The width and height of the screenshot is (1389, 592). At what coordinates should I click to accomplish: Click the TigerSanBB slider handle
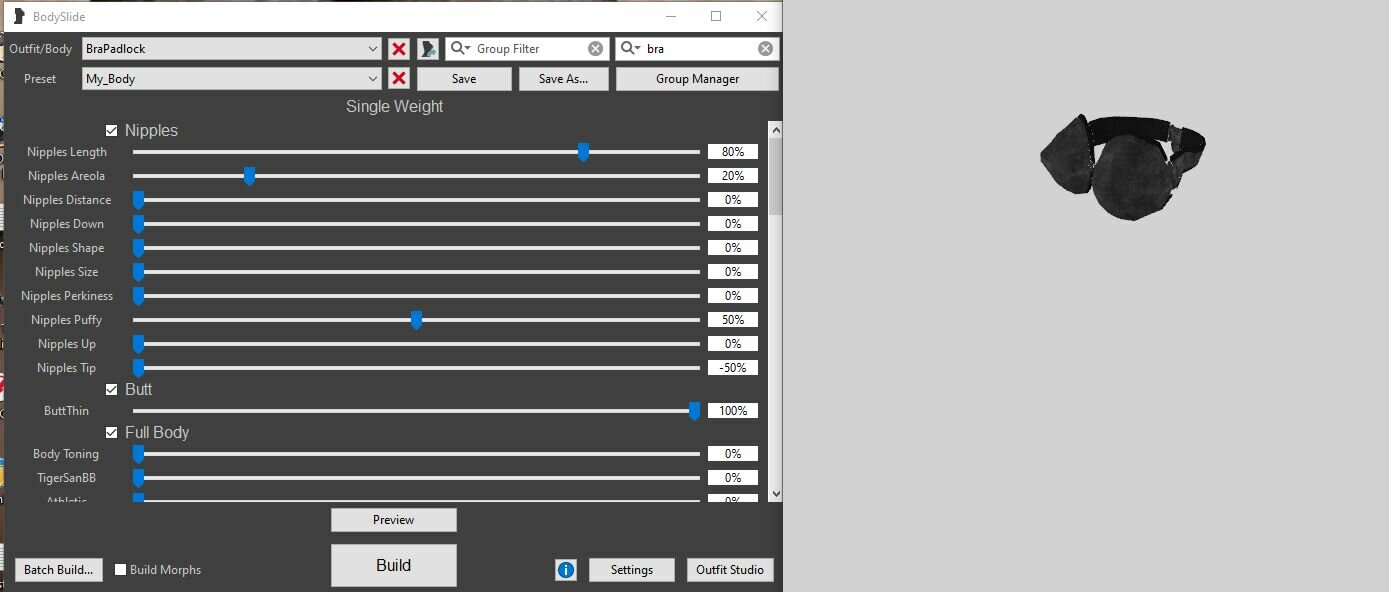click(x=139, y=478)
